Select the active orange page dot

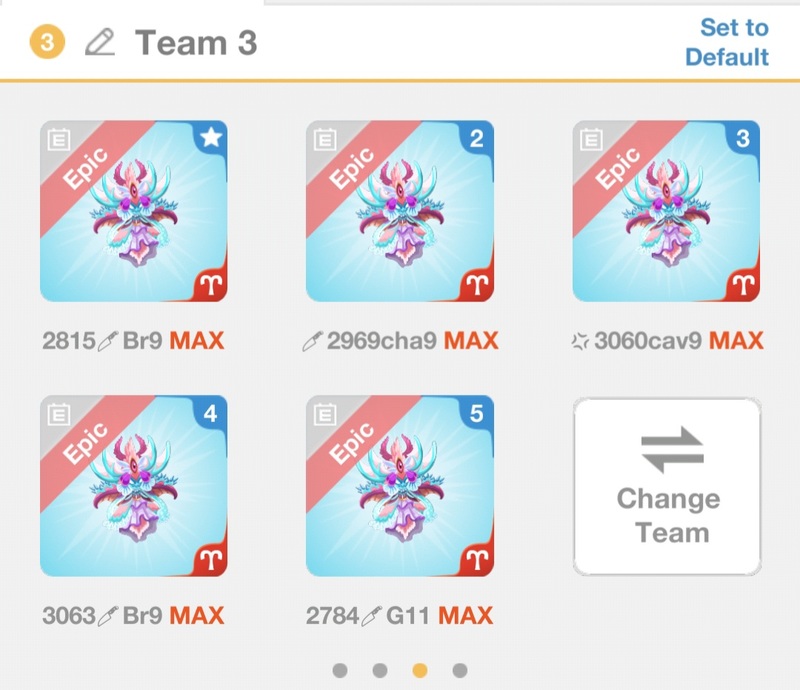coord(420,670)
